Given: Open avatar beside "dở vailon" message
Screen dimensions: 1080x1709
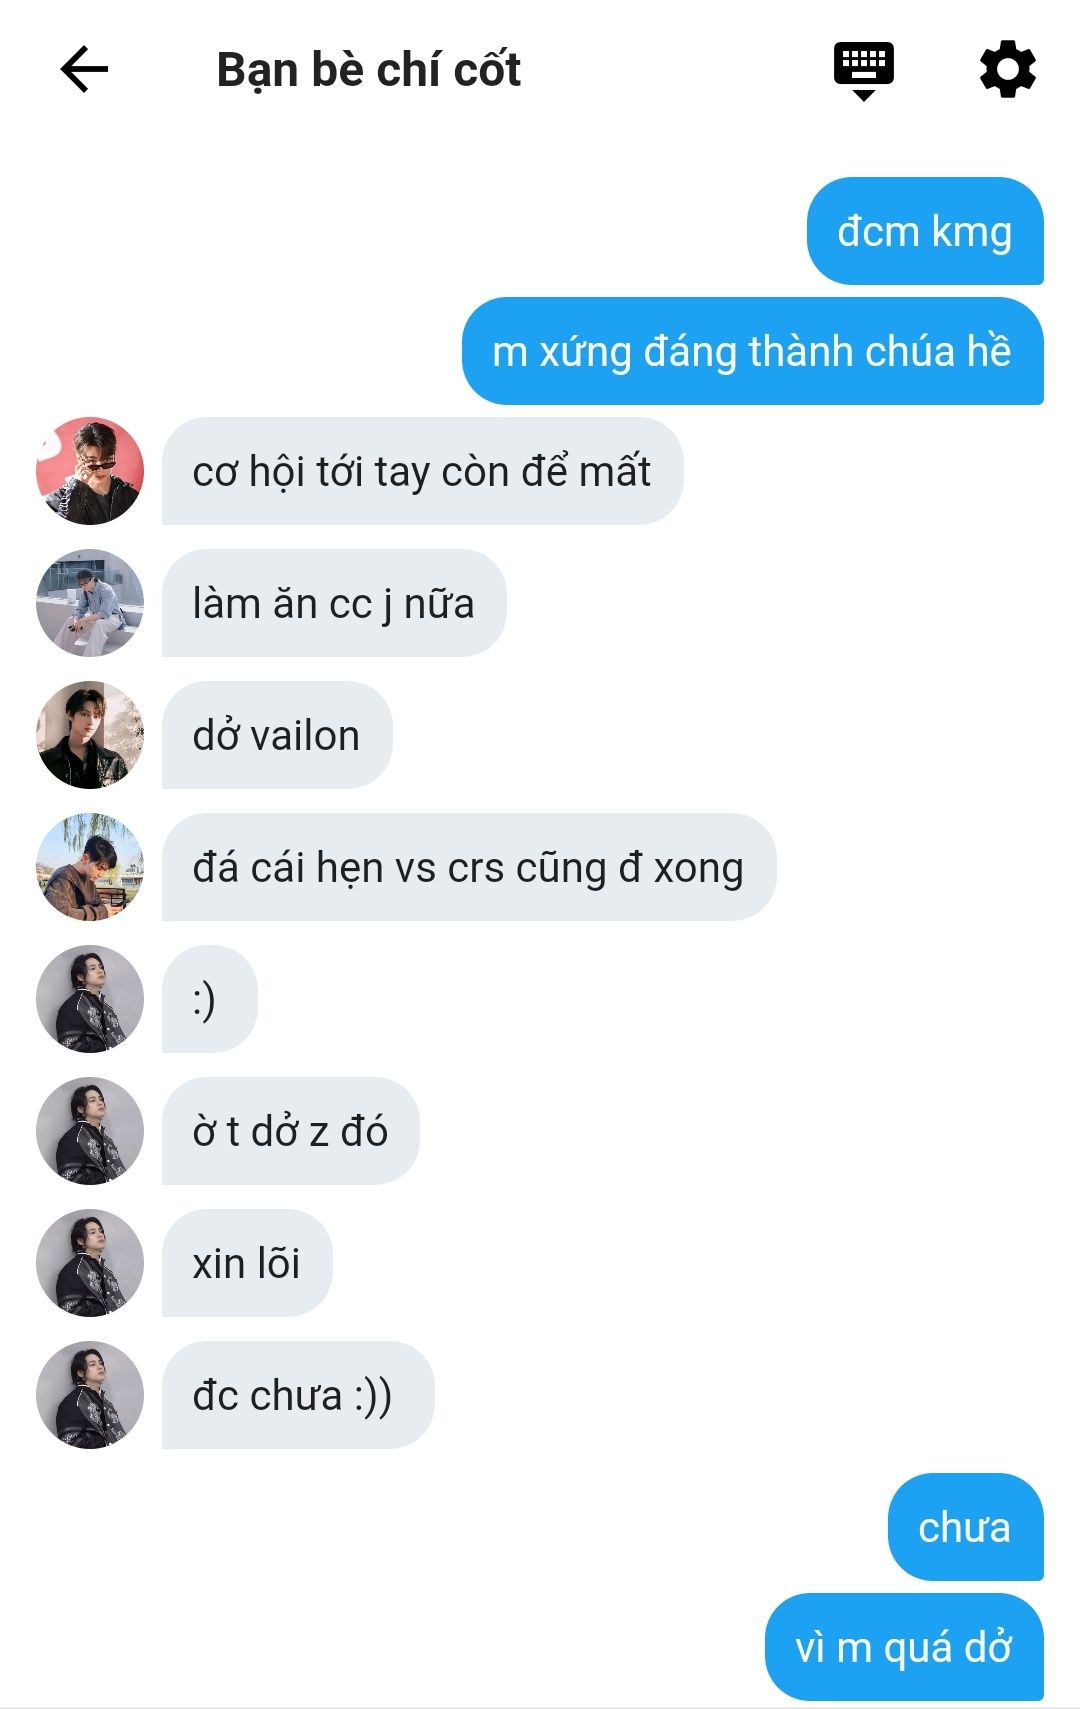Looking at the screenshot, I should click(x=90, y=735).
